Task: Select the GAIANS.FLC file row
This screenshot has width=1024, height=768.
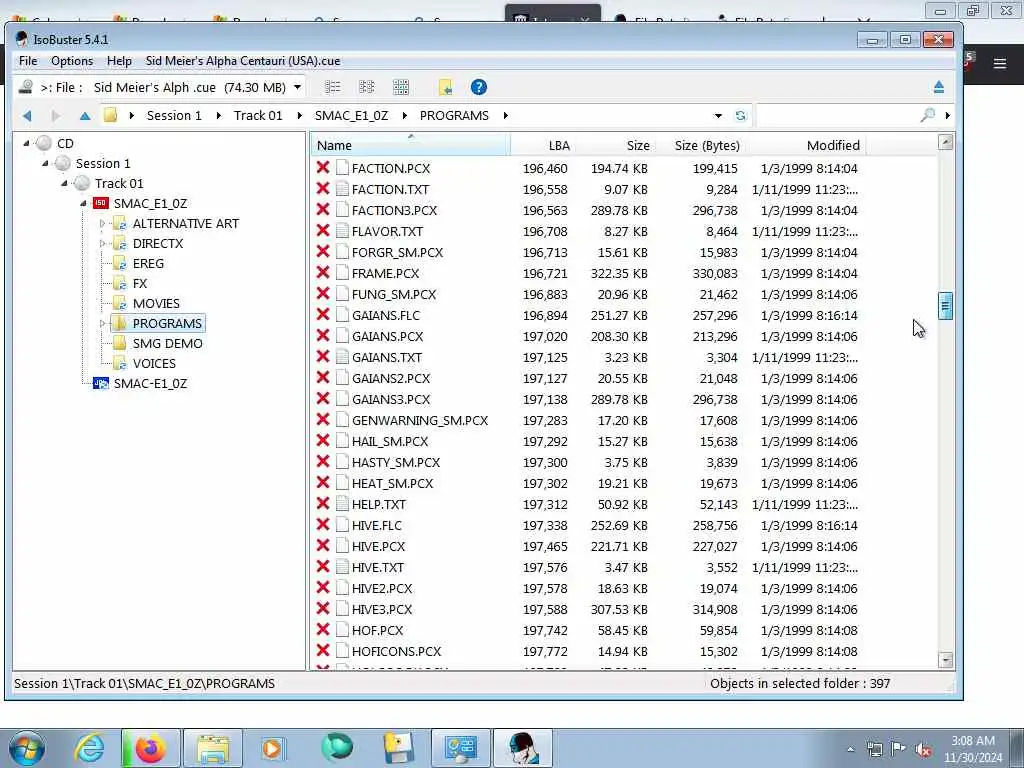Action: (x=590, y=315)
